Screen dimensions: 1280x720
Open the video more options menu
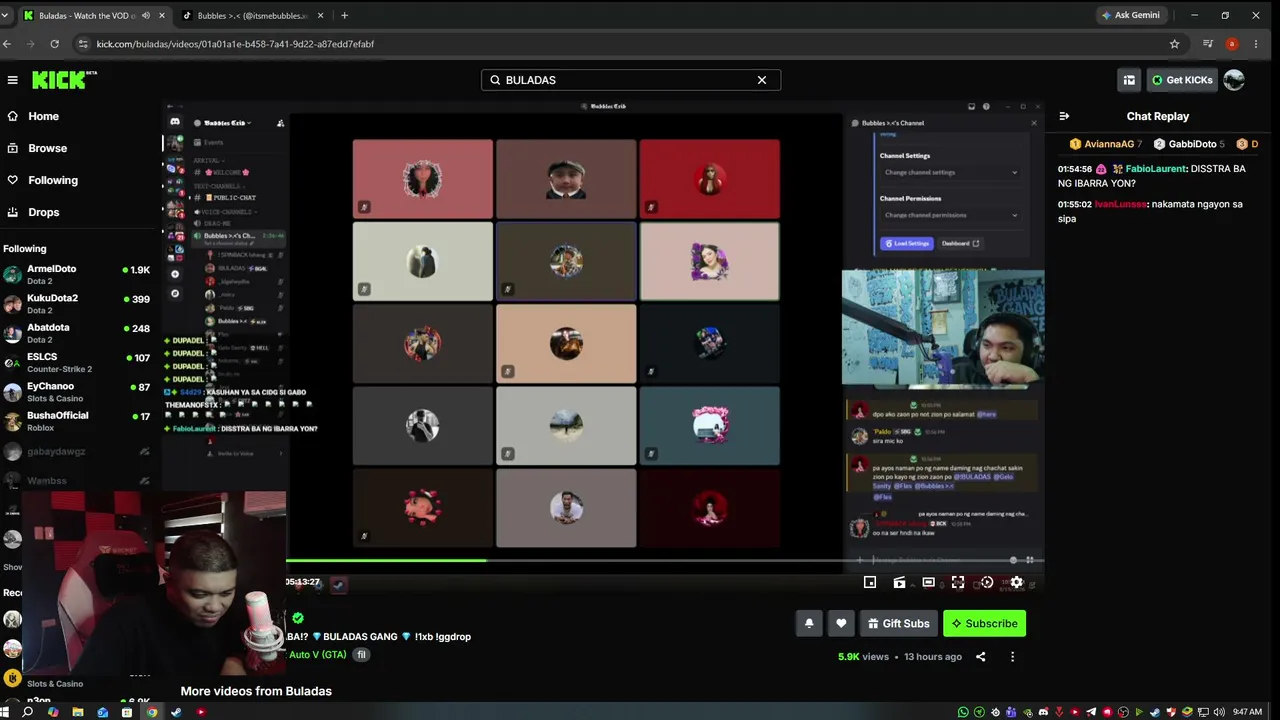(x=1012, y=657)
